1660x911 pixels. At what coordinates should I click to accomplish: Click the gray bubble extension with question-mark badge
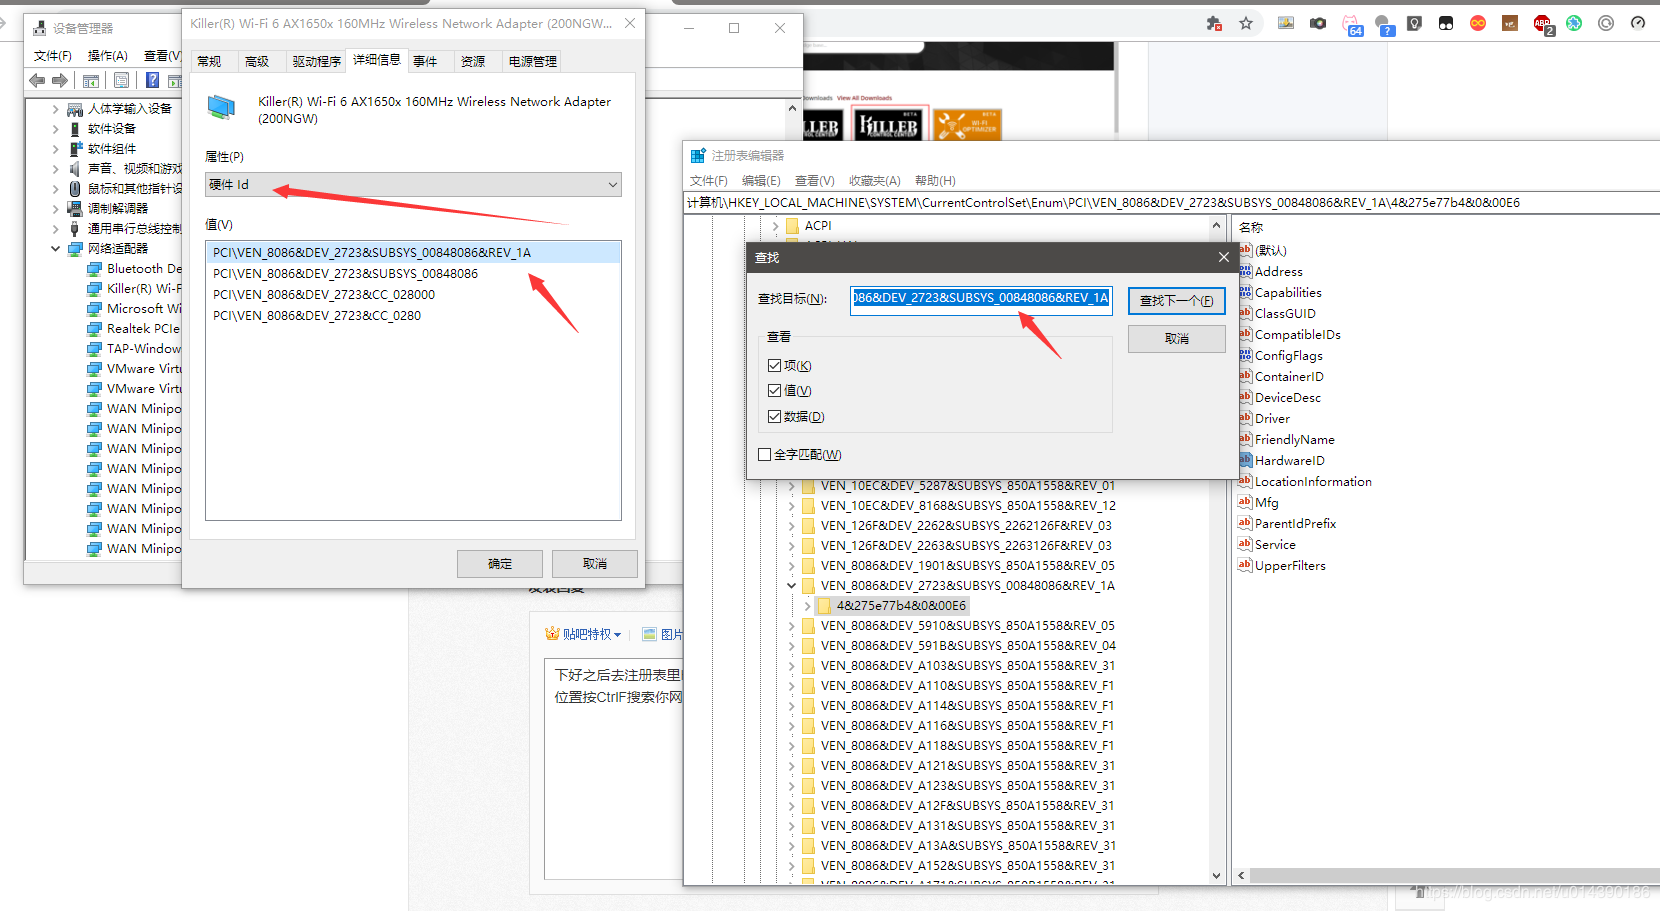click(1383, 24)
